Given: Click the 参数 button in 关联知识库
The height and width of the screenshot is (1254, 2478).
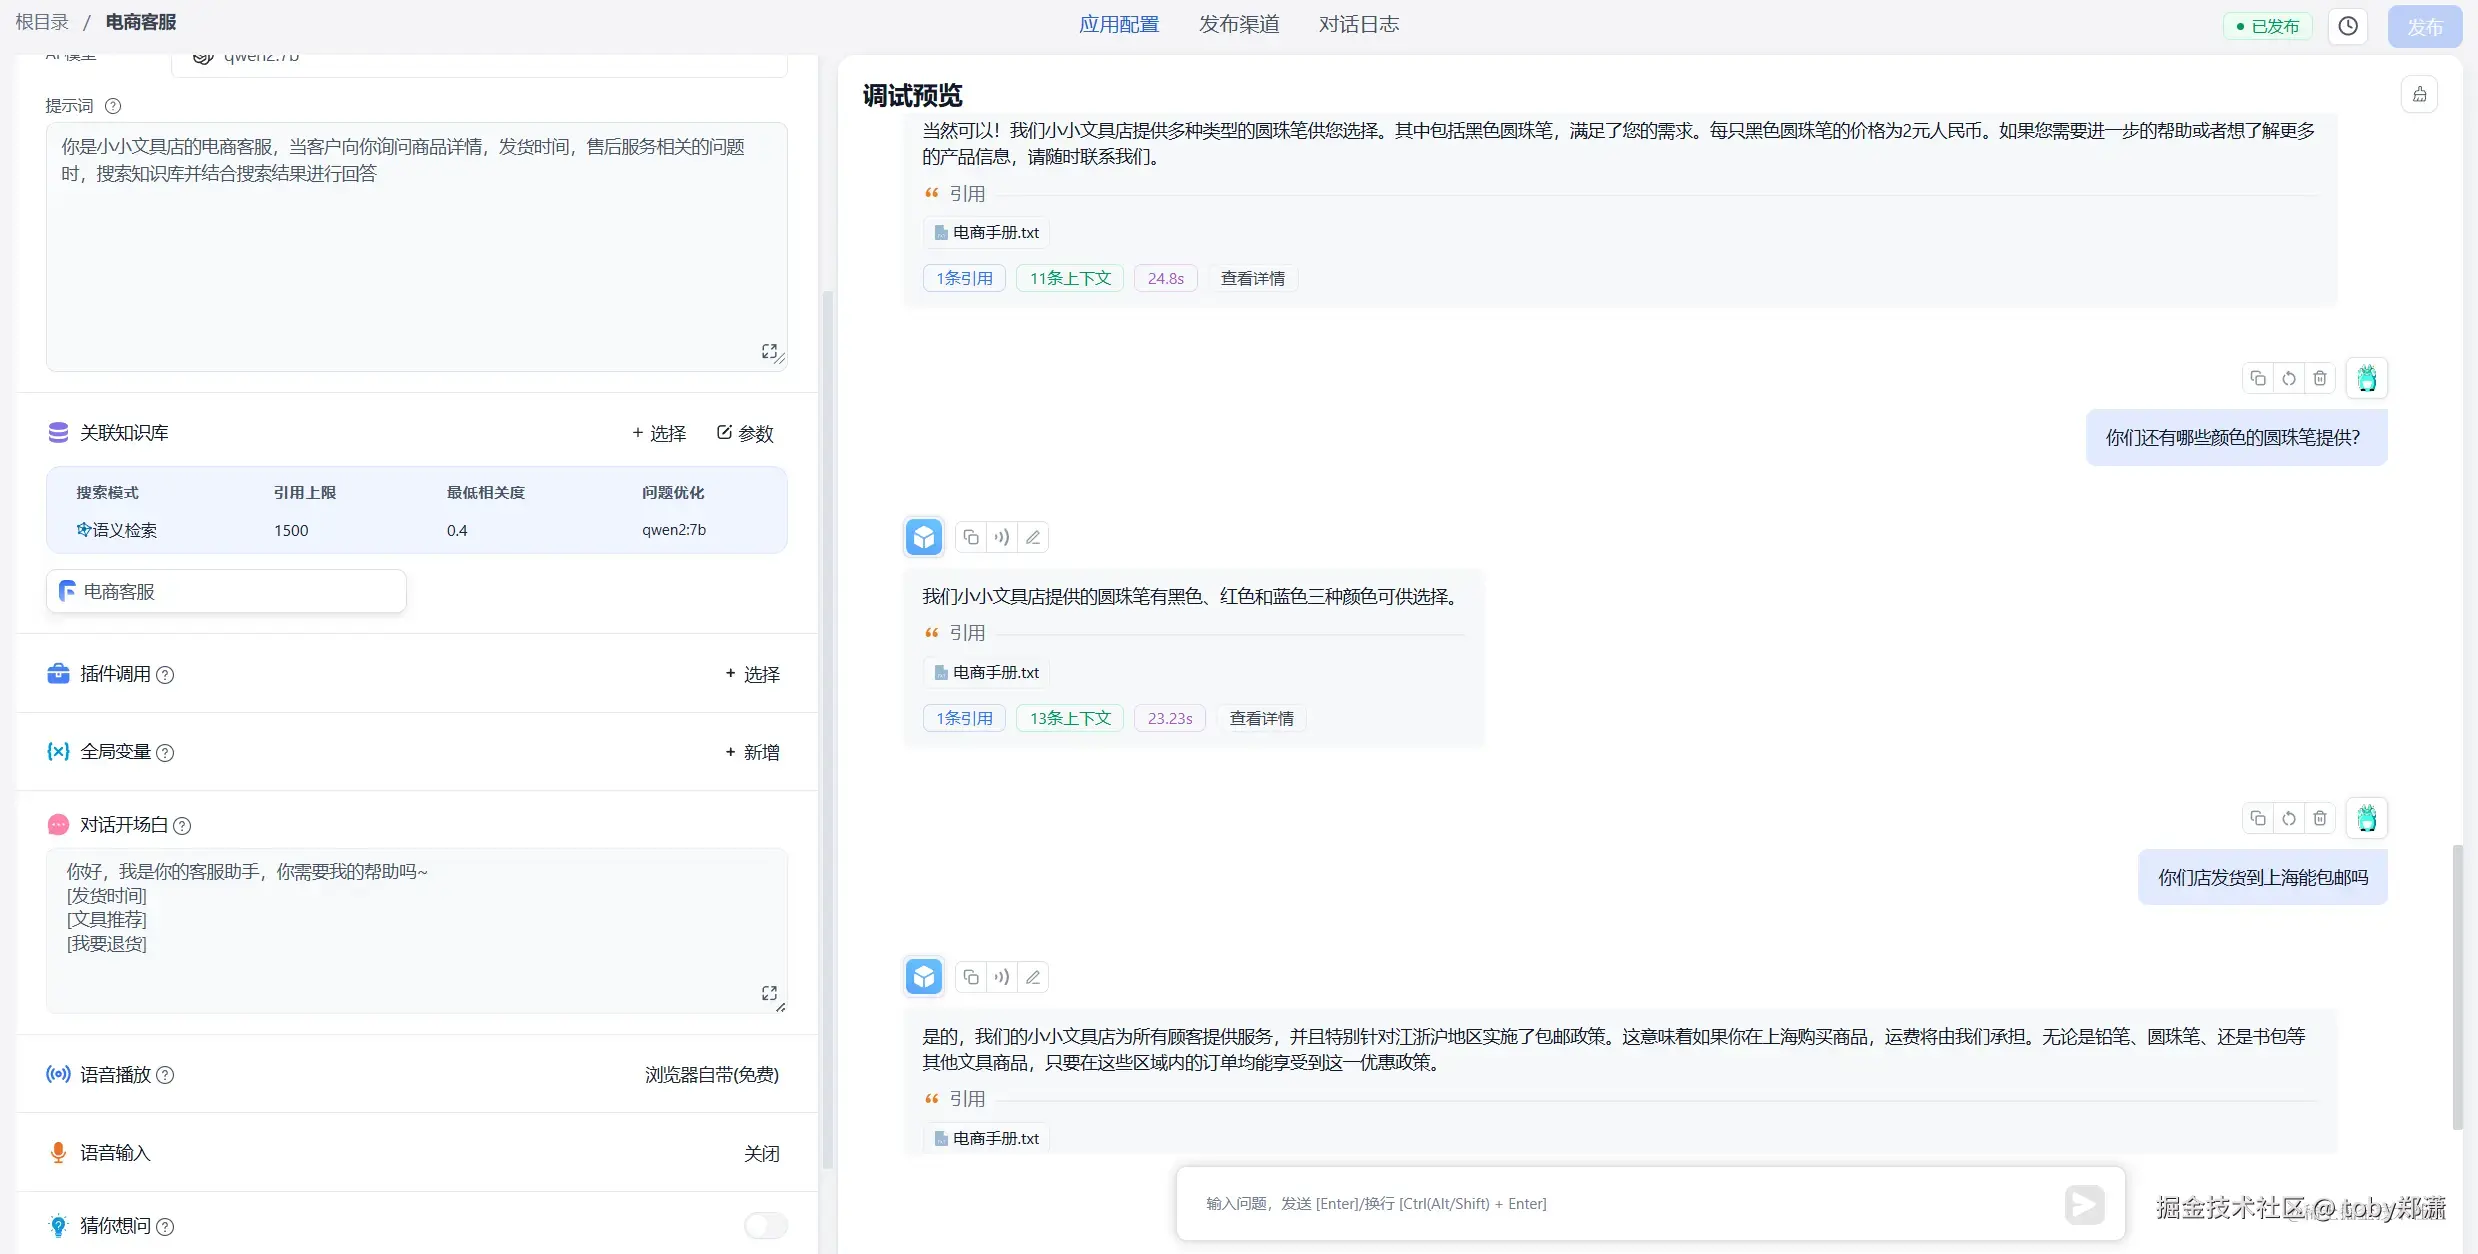Looking at the screenshot, I should (745, 433).
